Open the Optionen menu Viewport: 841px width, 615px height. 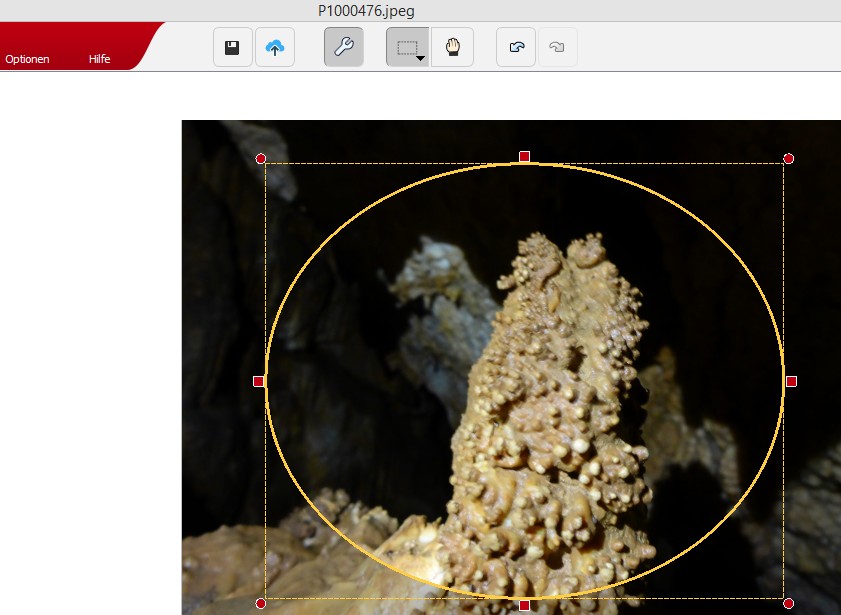coord(27,59)
